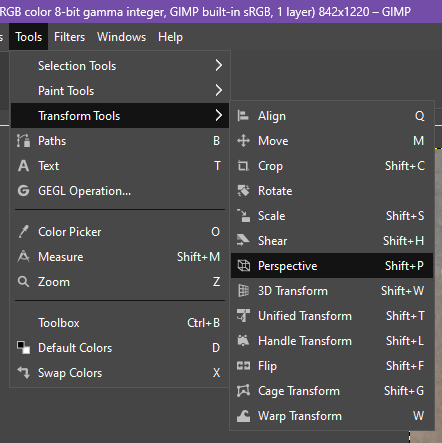Open the Filters menu
Viewport: 442px width, 443px height.
(69, 37)
